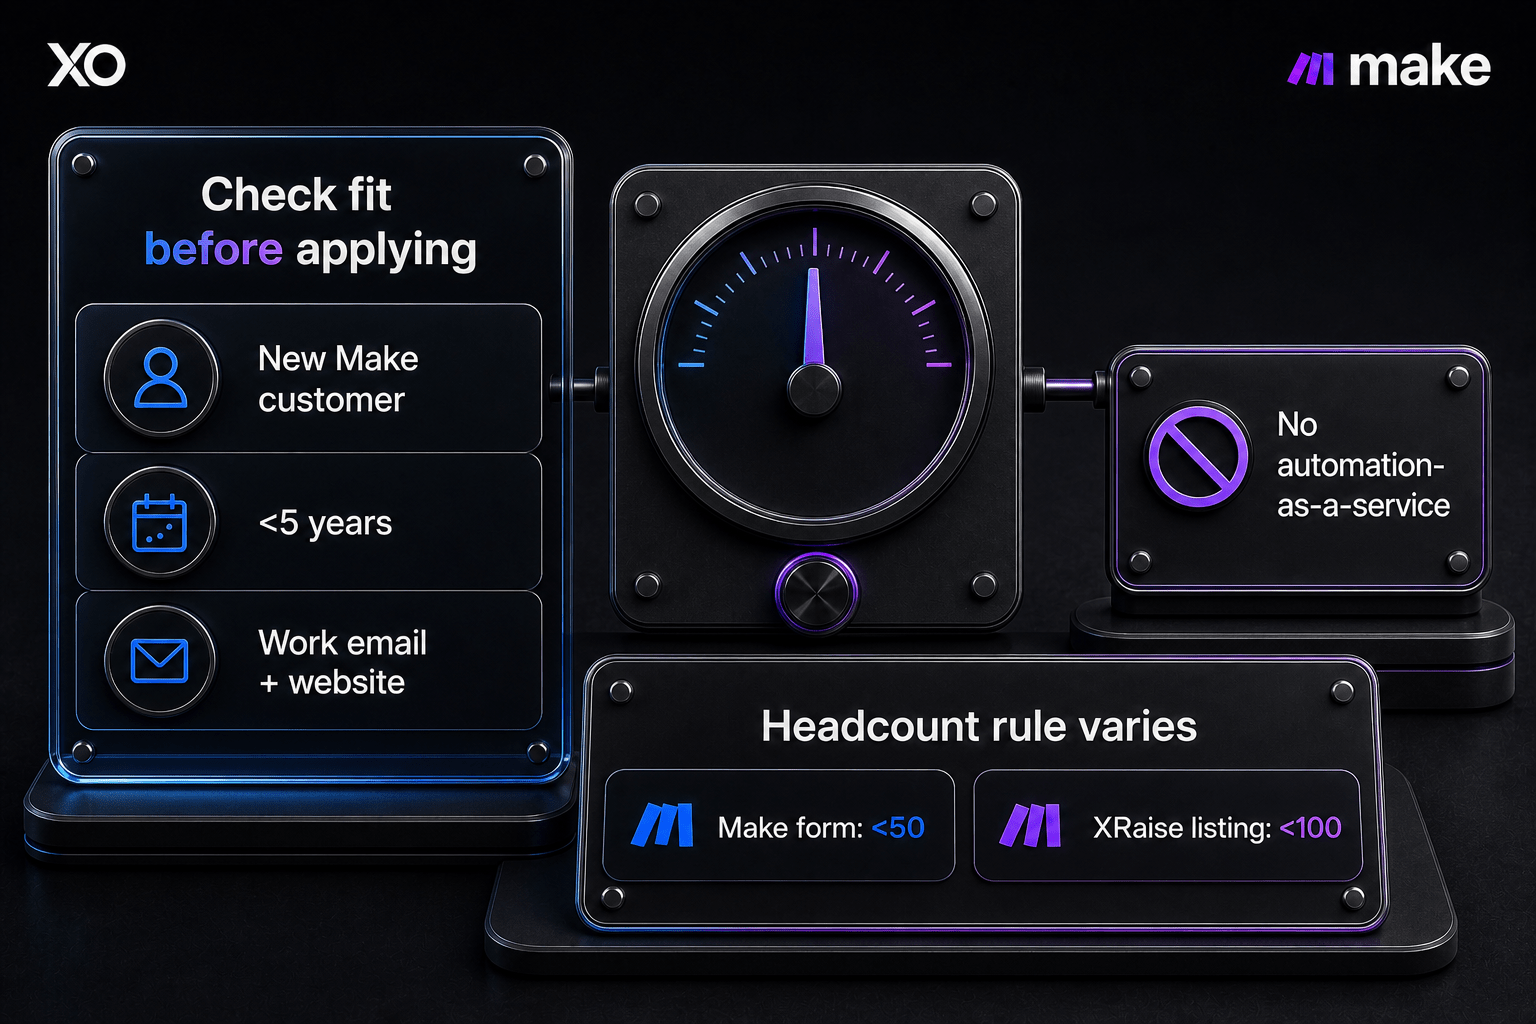Click the purple Make icon beside XRaise
The image size is (1536, 1024).
pos(1031,825)
